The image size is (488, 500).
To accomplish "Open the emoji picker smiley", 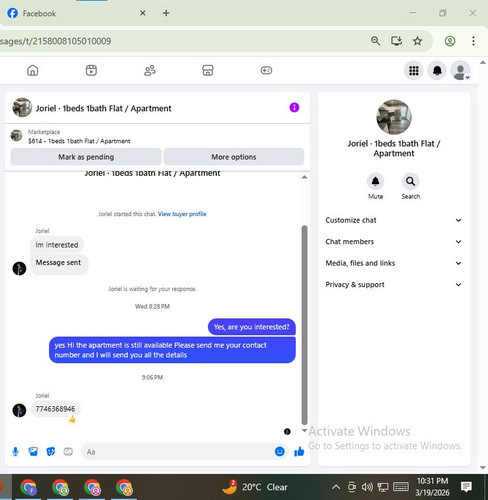I will pos(280,451).
